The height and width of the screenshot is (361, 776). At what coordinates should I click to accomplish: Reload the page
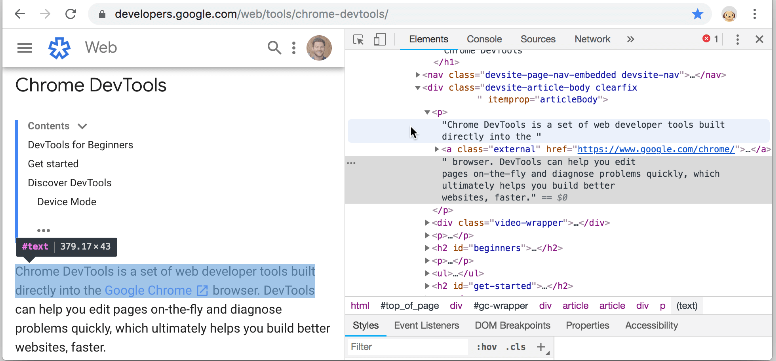(71, 14)
